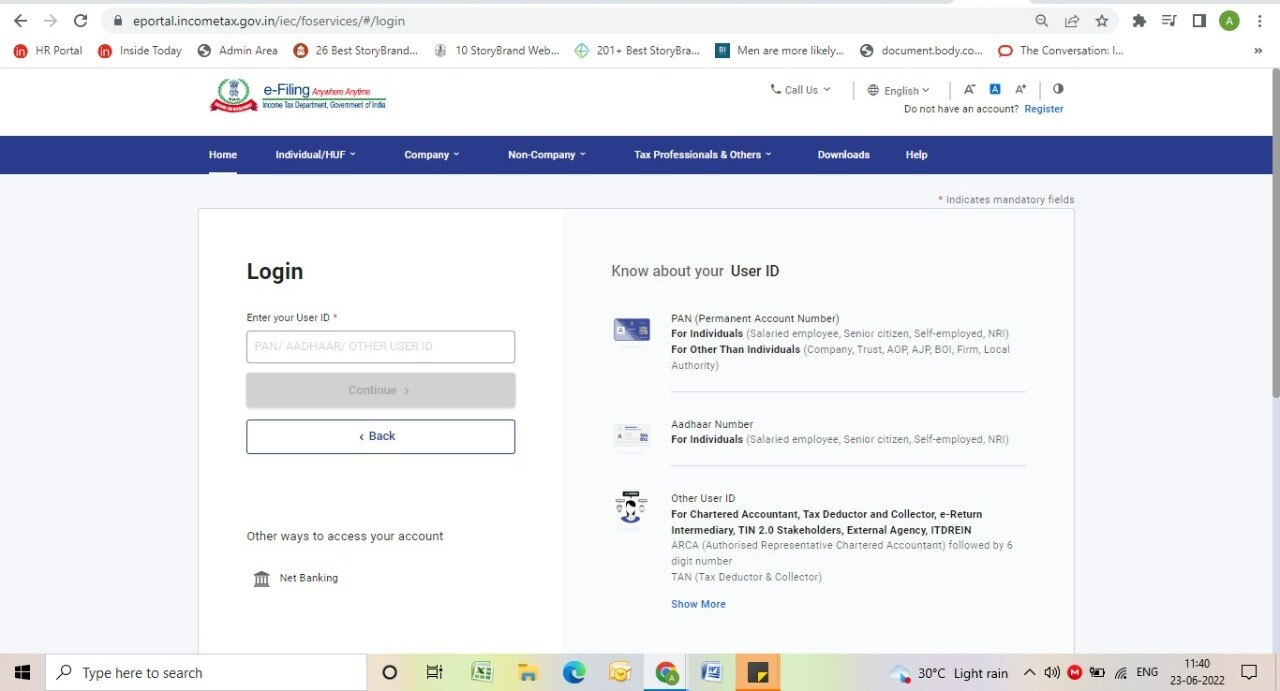Open the Help menu item
This screenshot has width=1280, height=691.
pos(916,155)
